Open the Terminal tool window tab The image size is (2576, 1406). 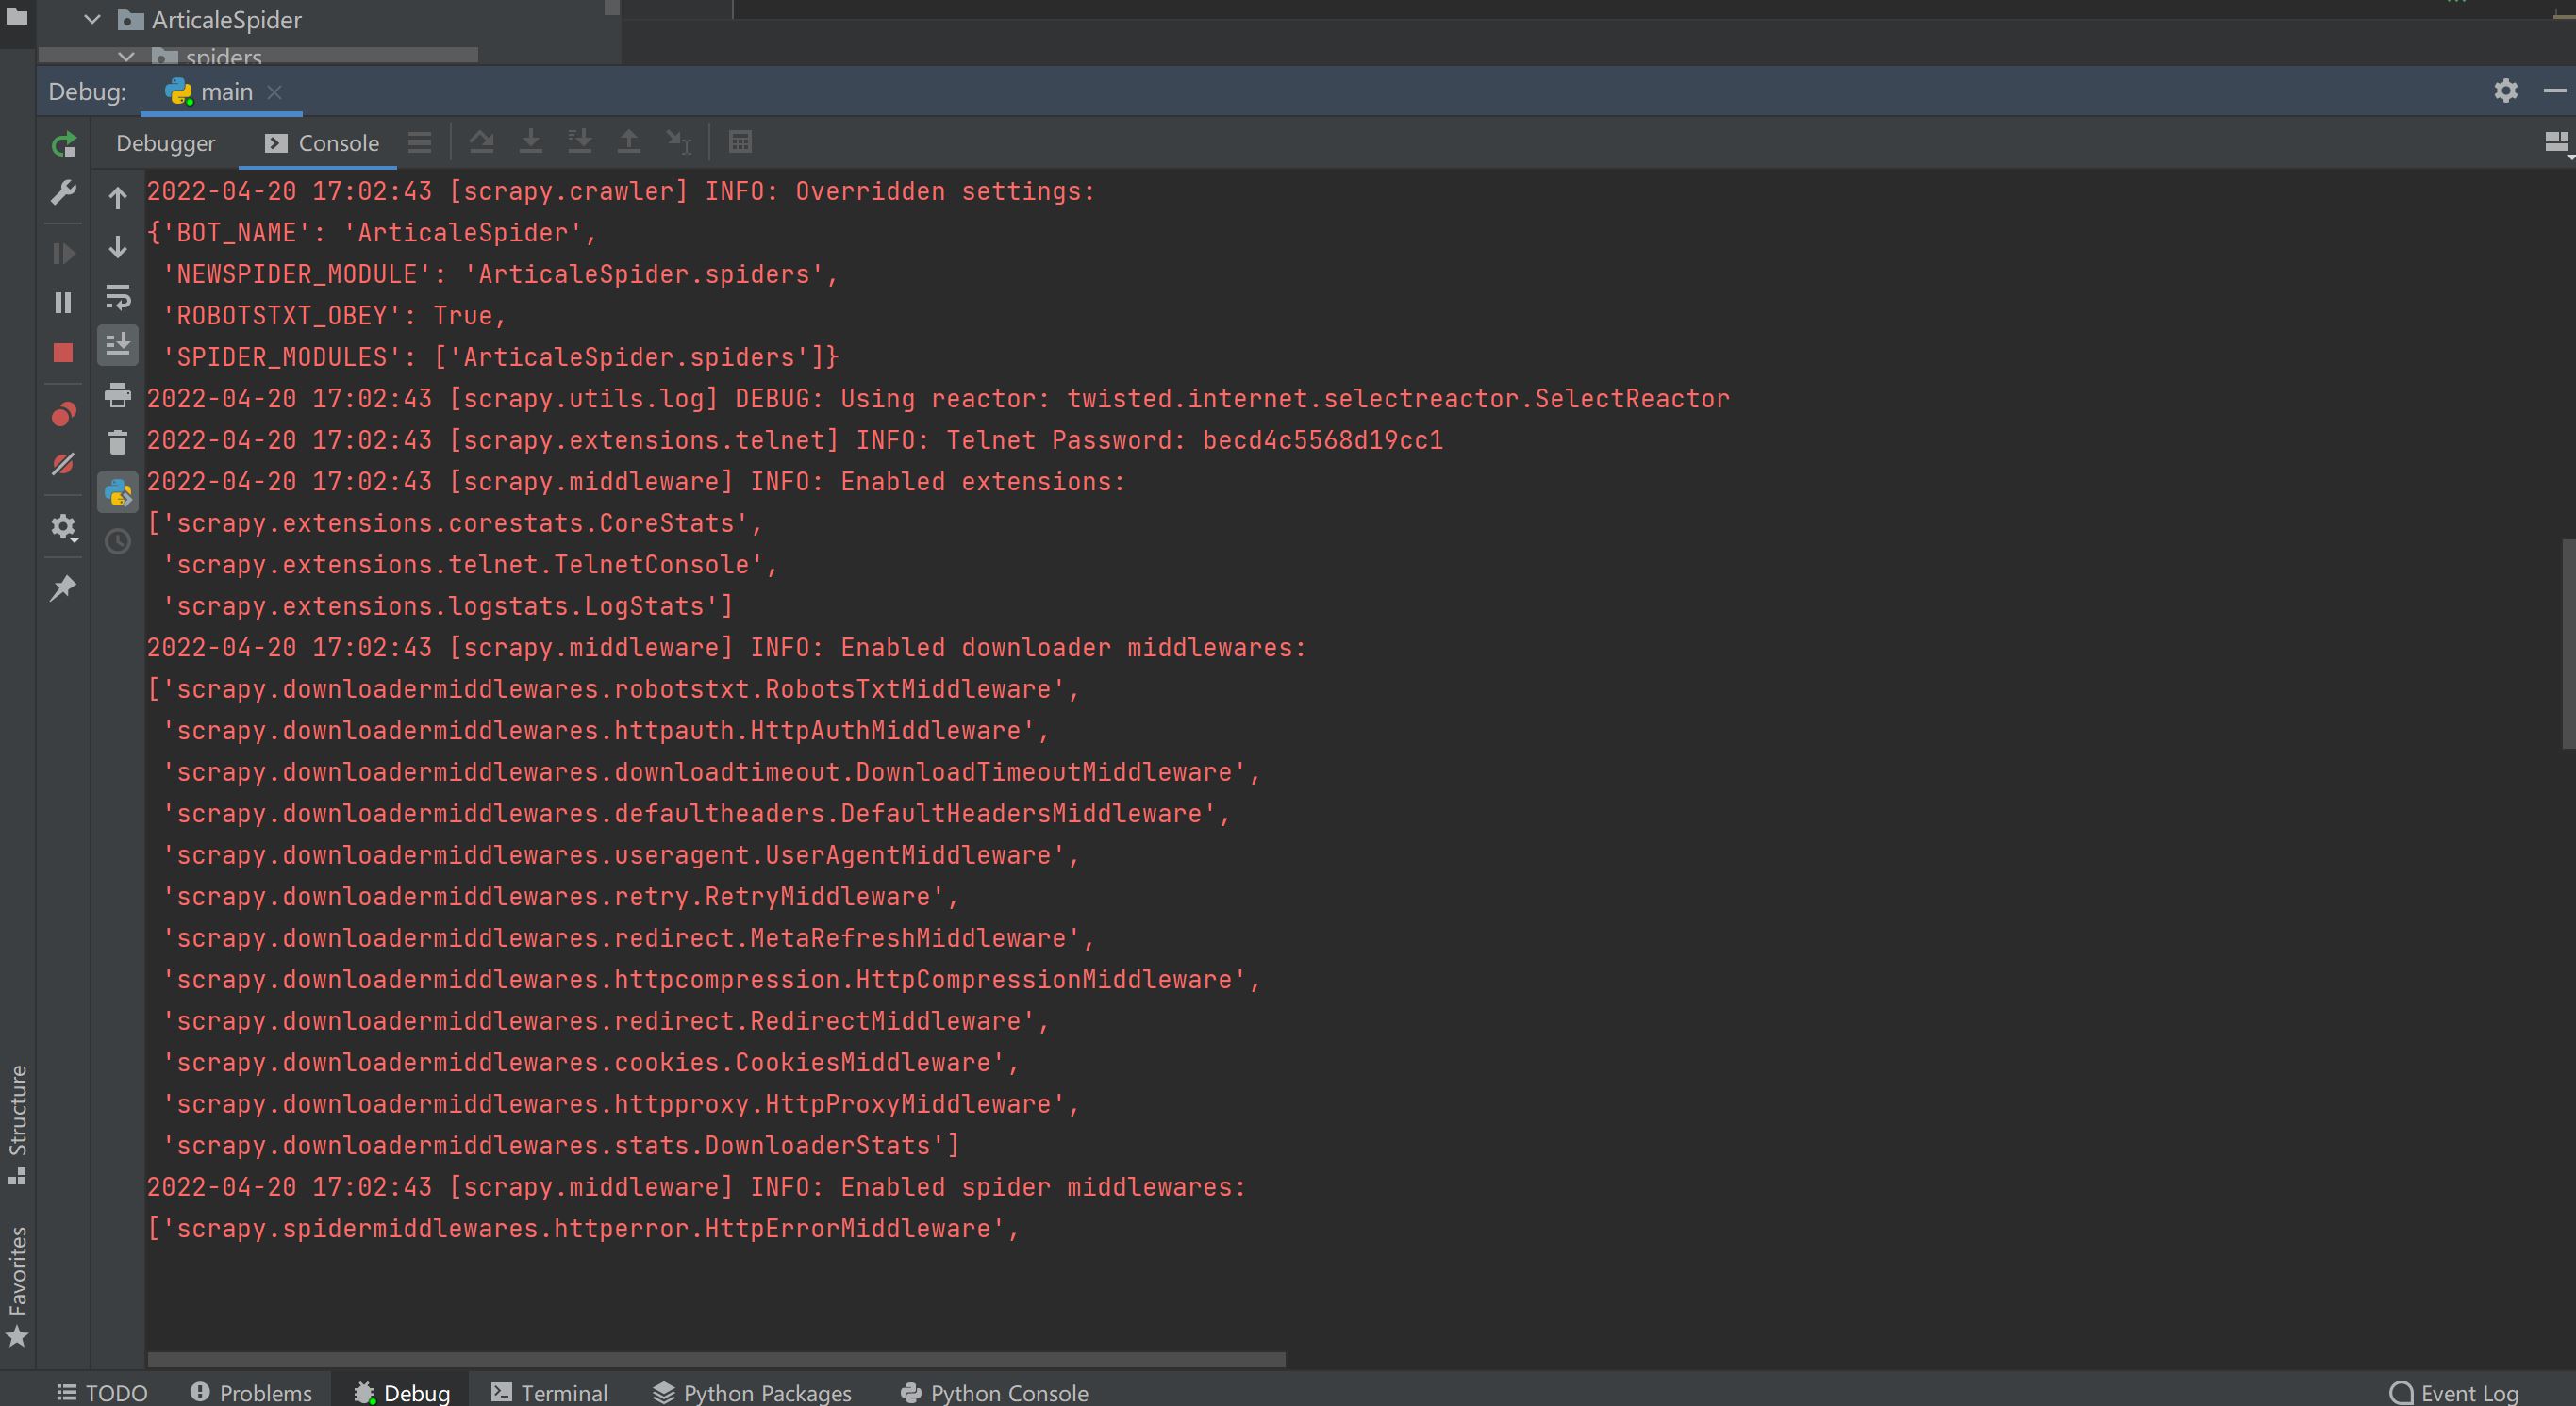pyautogui.click(x=550, y=1392)
